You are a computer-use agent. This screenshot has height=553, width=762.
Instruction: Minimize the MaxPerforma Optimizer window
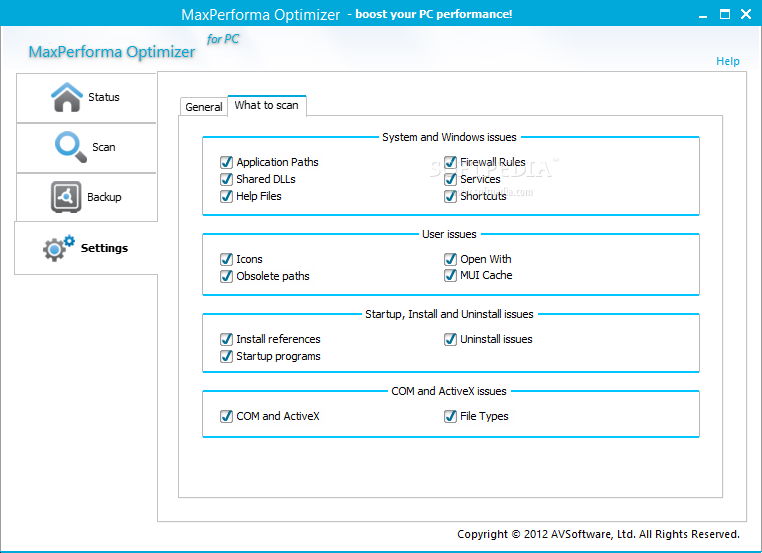click(703, 15)
